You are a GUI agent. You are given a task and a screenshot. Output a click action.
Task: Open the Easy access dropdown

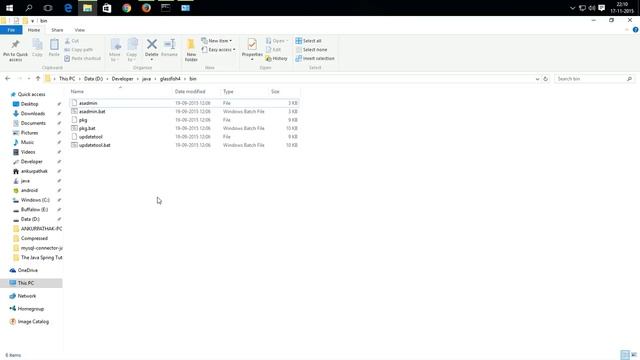[x=218, y=49]
